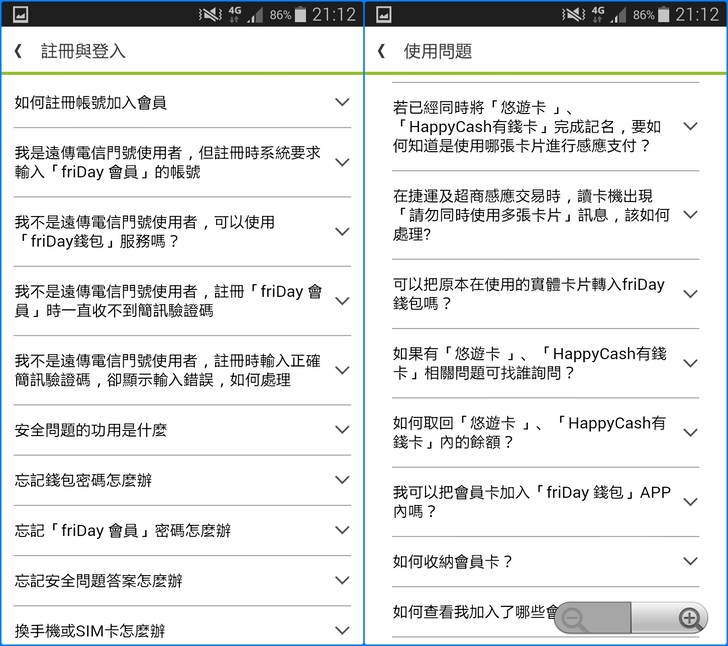Open picture notification icon in right status bar

pos(384,14)
